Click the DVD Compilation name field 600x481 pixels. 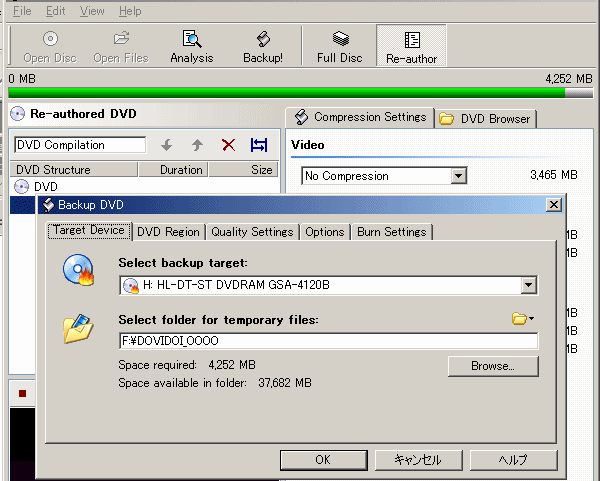[80, 145]
